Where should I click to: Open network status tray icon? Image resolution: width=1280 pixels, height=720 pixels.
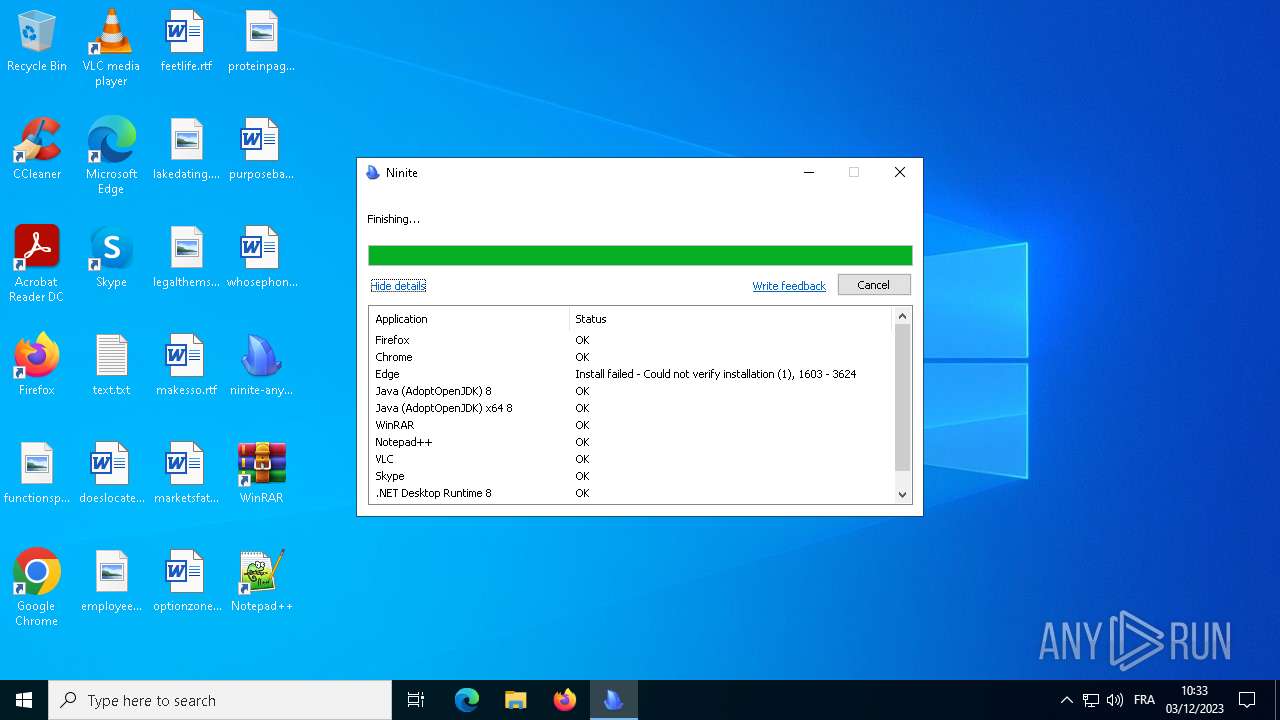(1091, 700)
